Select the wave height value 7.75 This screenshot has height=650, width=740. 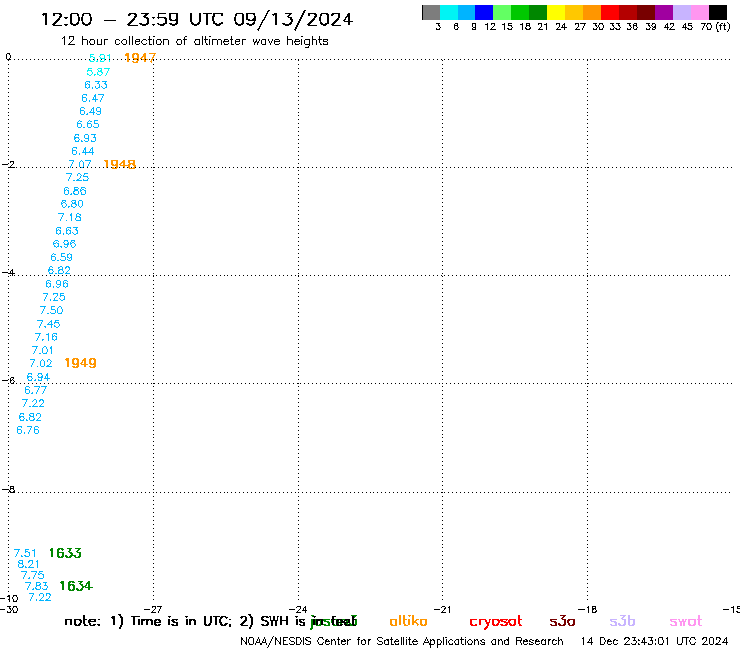click(x=33, y=575)
